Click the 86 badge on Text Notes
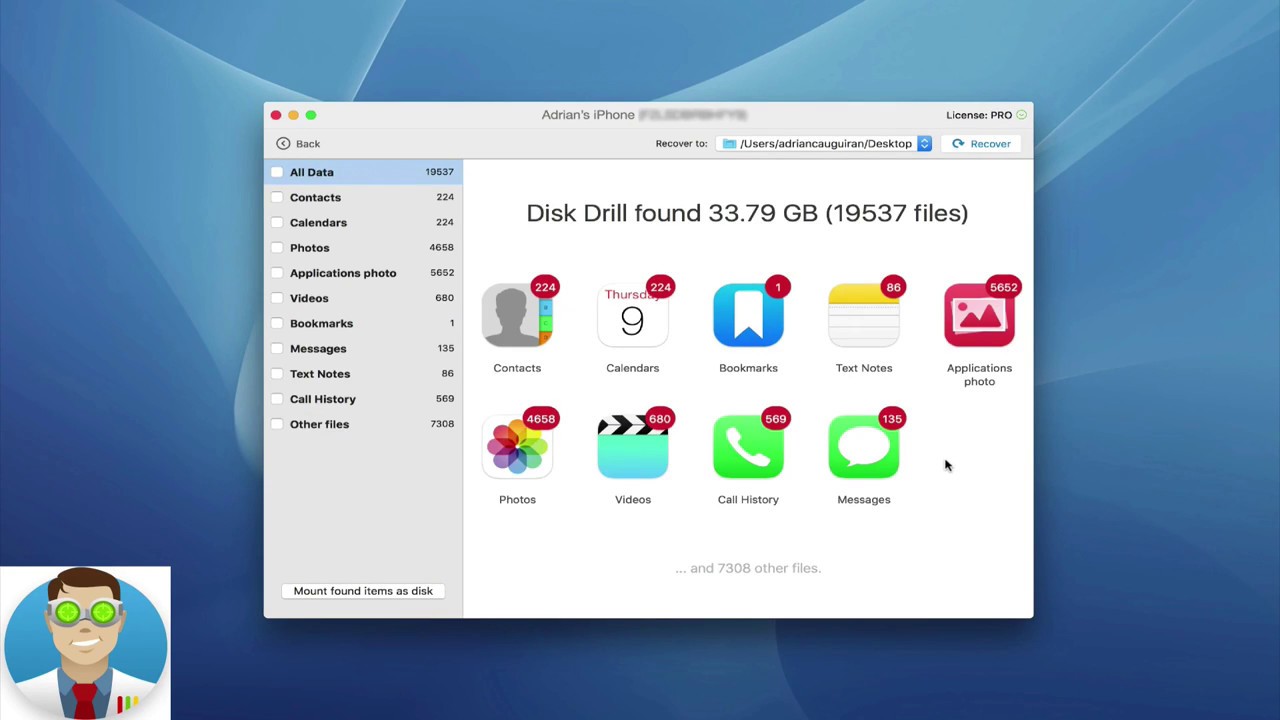1280x720 pixels. pos(893,288)
